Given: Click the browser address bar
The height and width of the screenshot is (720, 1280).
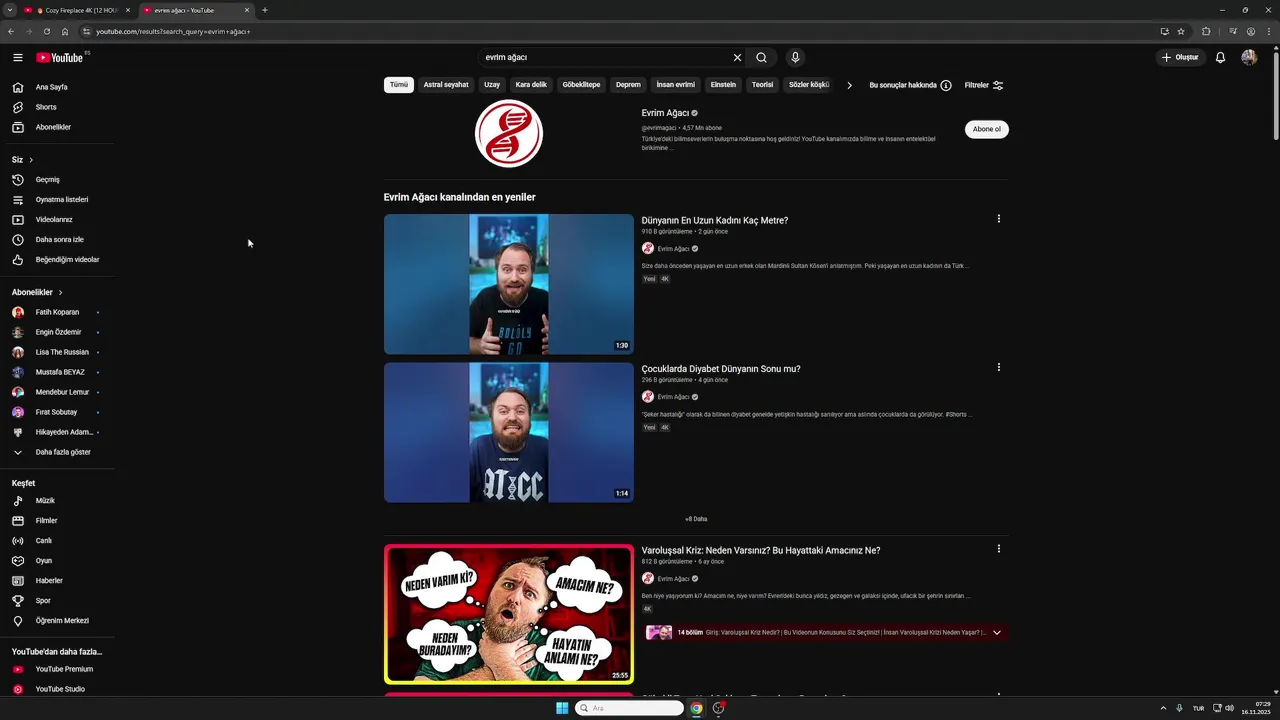Looking at the screenshot, I should (620, 31).
